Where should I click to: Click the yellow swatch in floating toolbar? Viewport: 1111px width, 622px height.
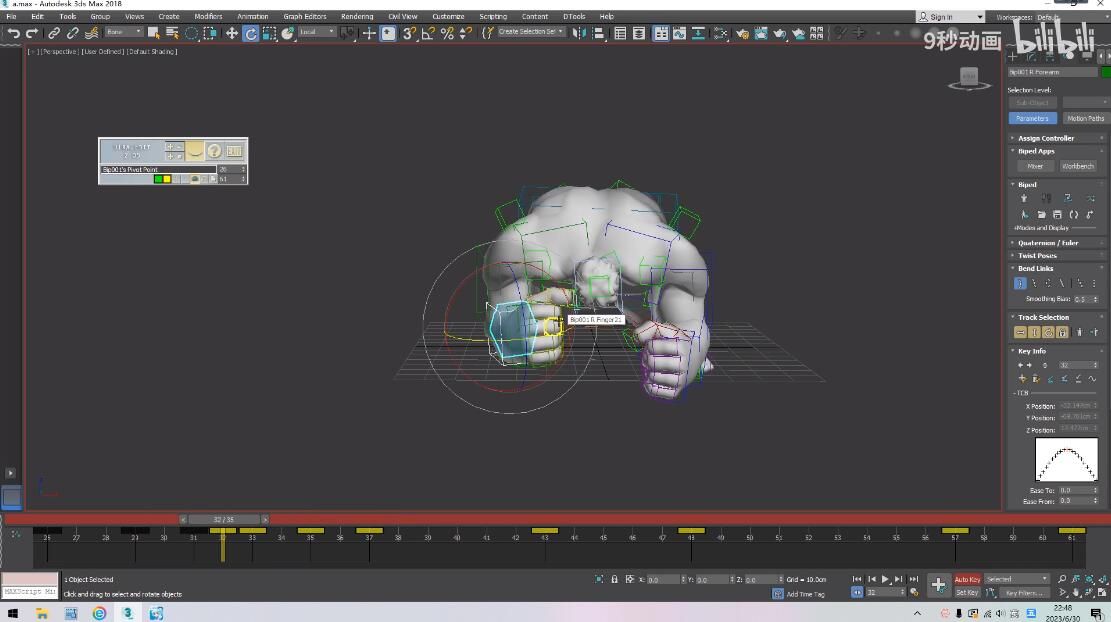click(x=167, y=179)
